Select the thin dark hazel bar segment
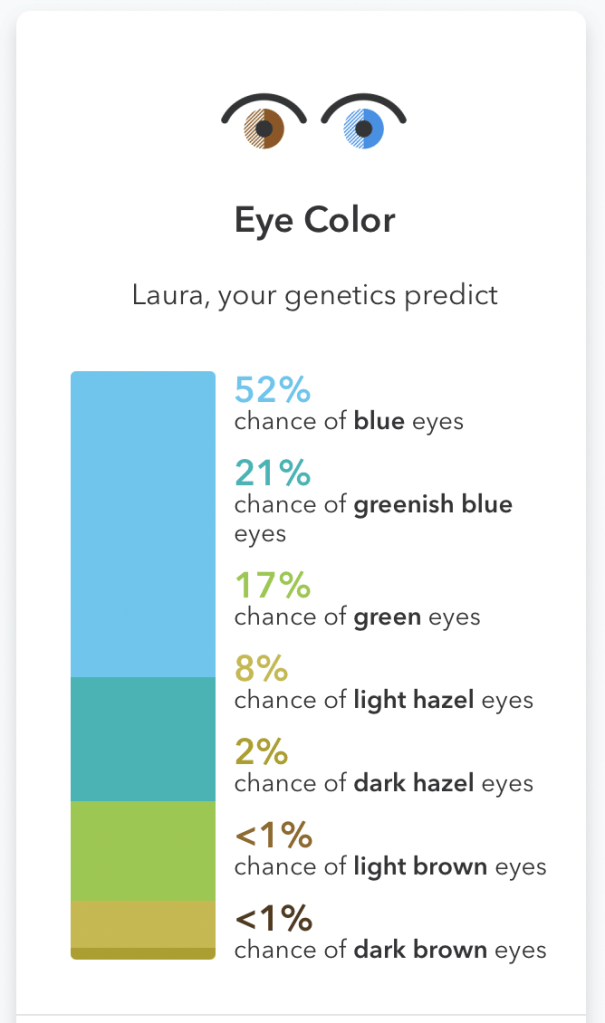The width and height of the screenshot is (605, 1023). [143, 954]
